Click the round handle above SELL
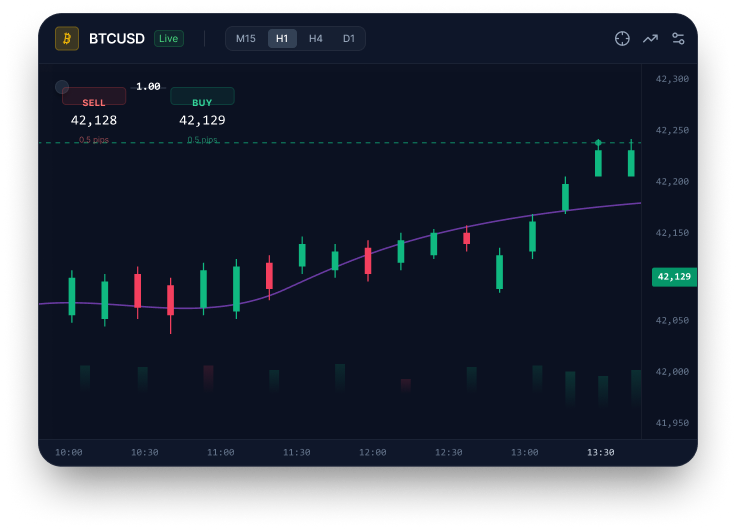The height and width of the screenshot is (530, 736). (62, 86)
